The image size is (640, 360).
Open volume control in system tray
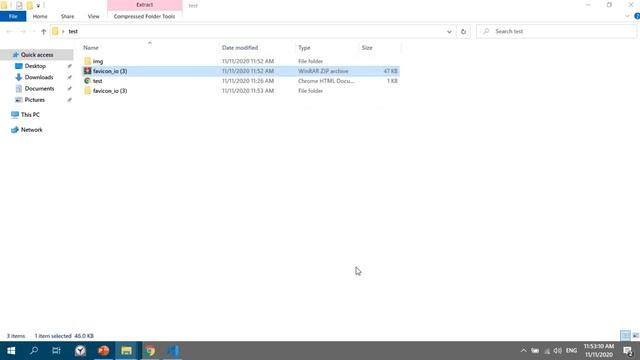558,351
